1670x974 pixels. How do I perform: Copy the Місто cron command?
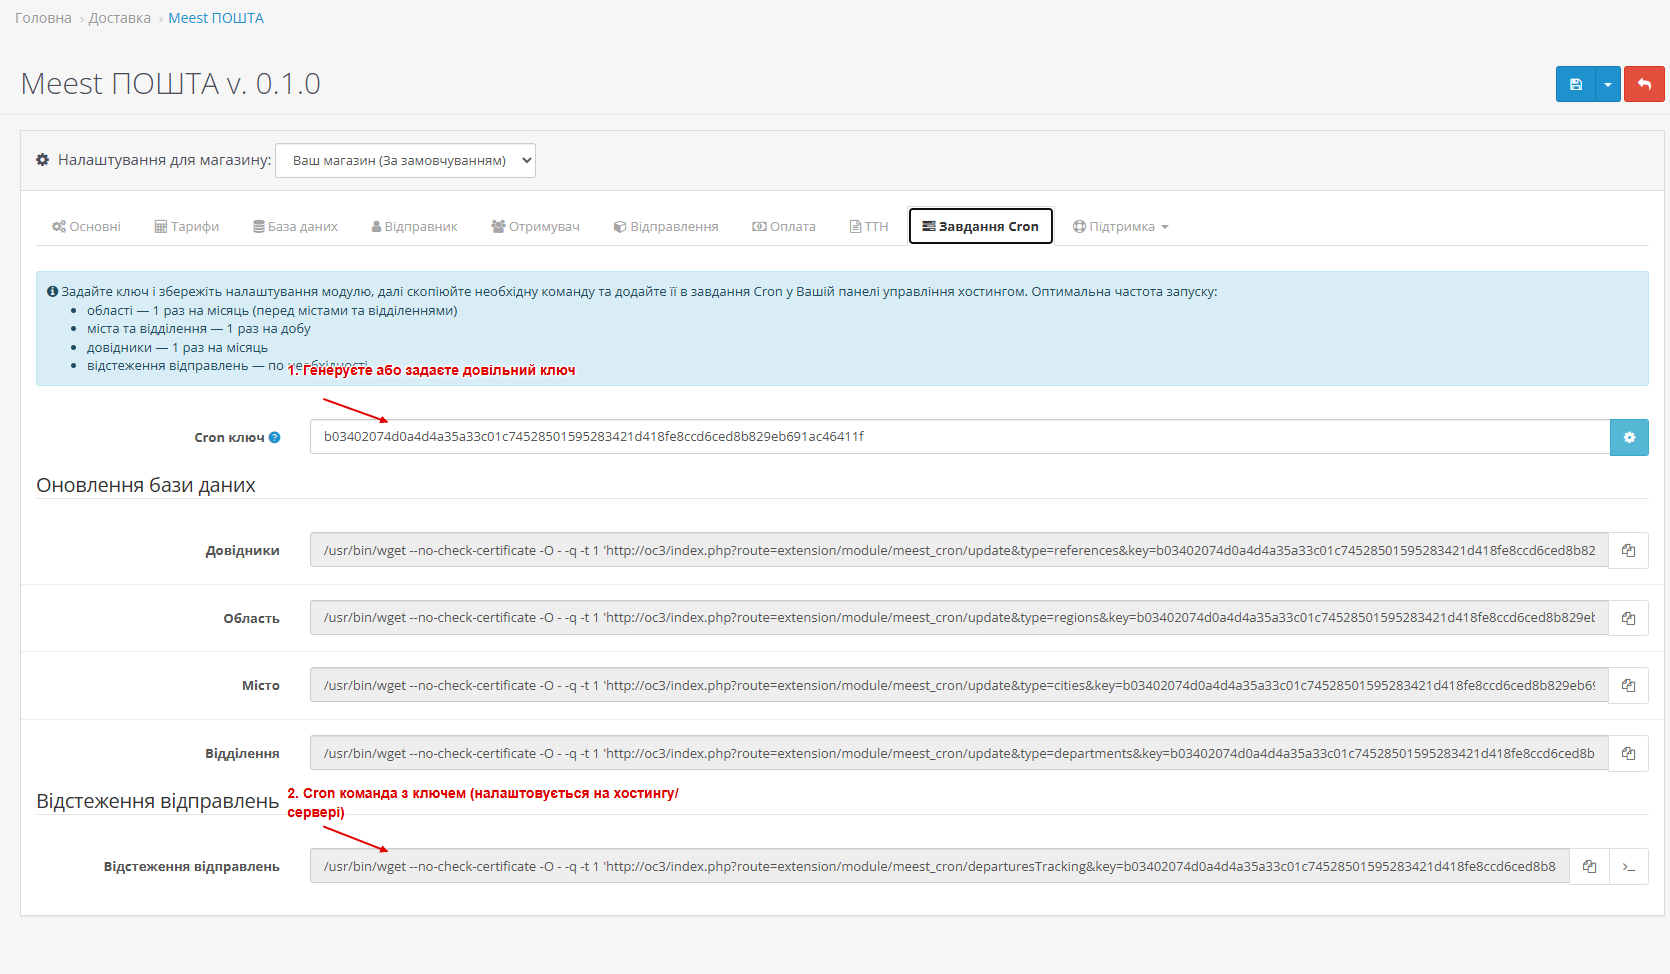pyautogui.click(x=1628, y=686)
